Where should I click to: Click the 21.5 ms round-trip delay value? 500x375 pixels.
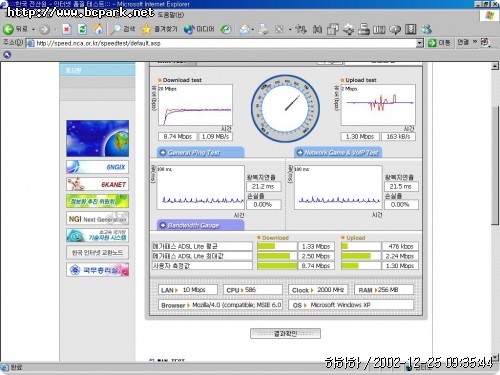click(401, 187)
